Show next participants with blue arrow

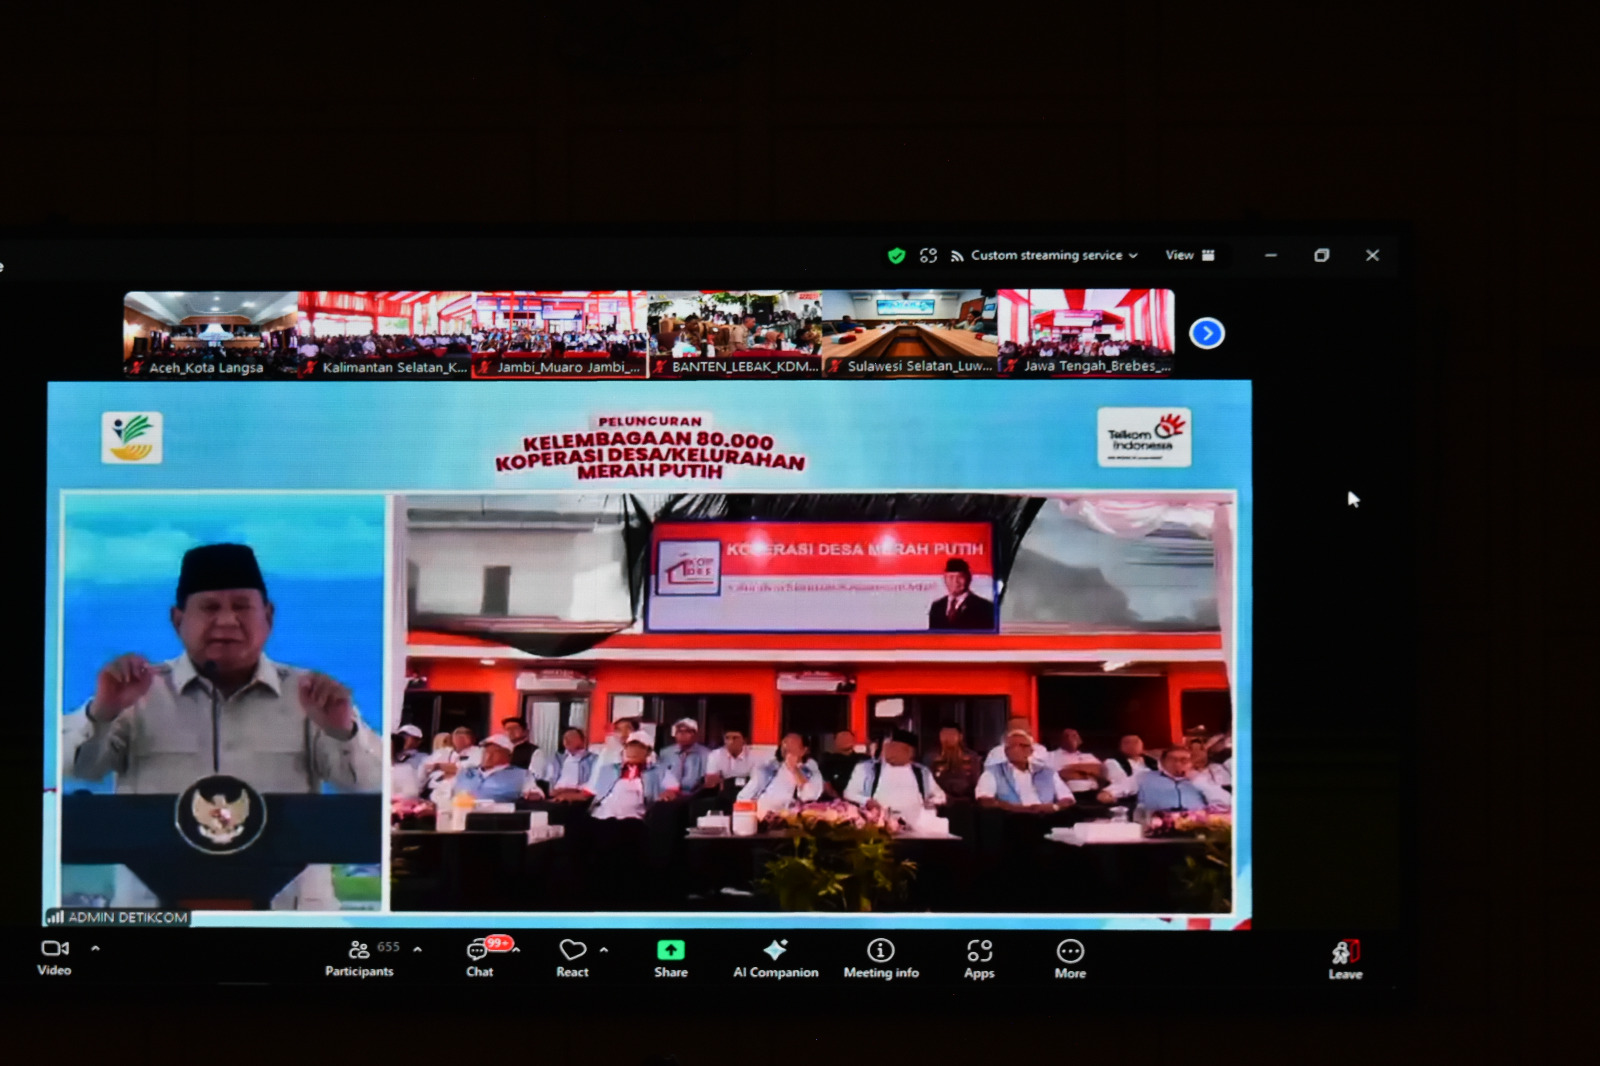(x=1207, y=333)
